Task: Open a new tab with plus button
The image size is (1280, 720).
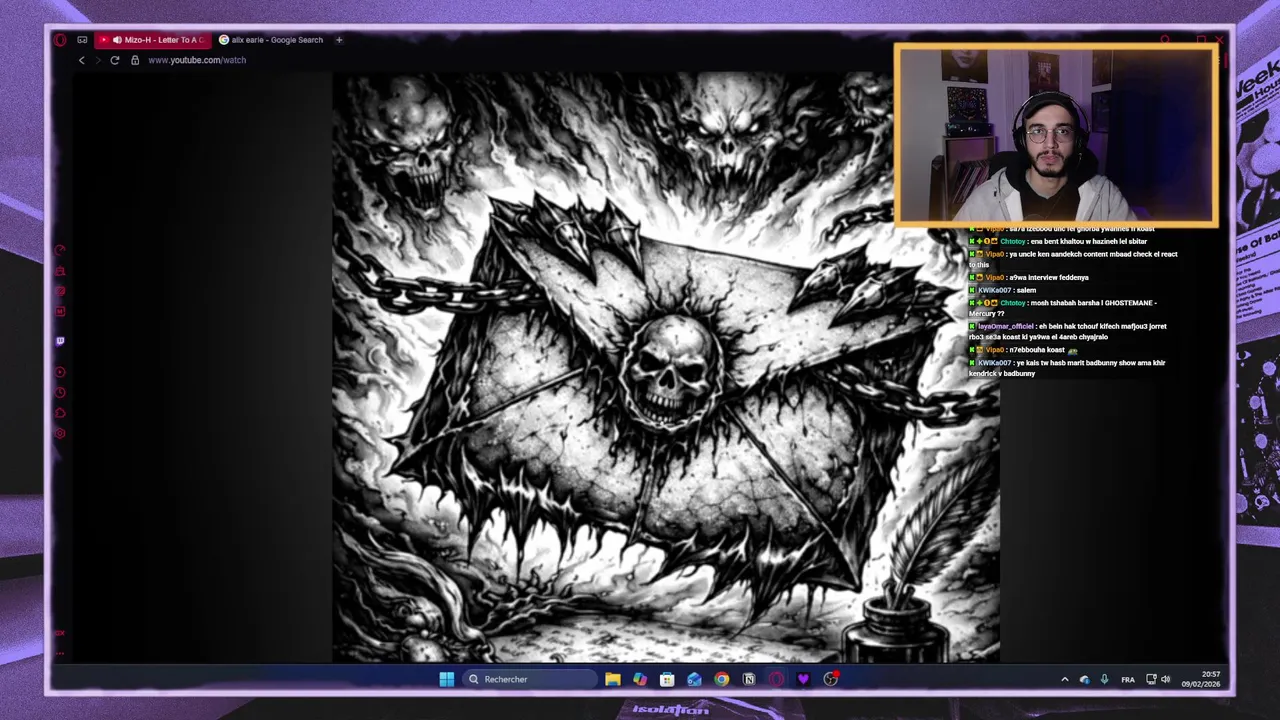Action: click(x=339, y=40)
